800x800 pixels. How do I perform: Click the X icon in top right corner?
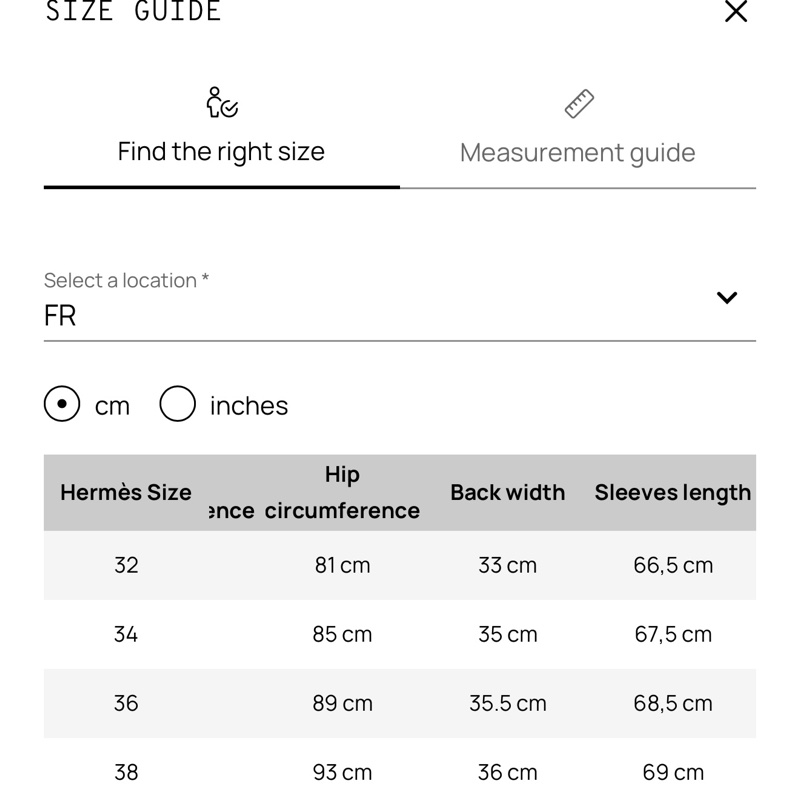click(x=737, y=12)
